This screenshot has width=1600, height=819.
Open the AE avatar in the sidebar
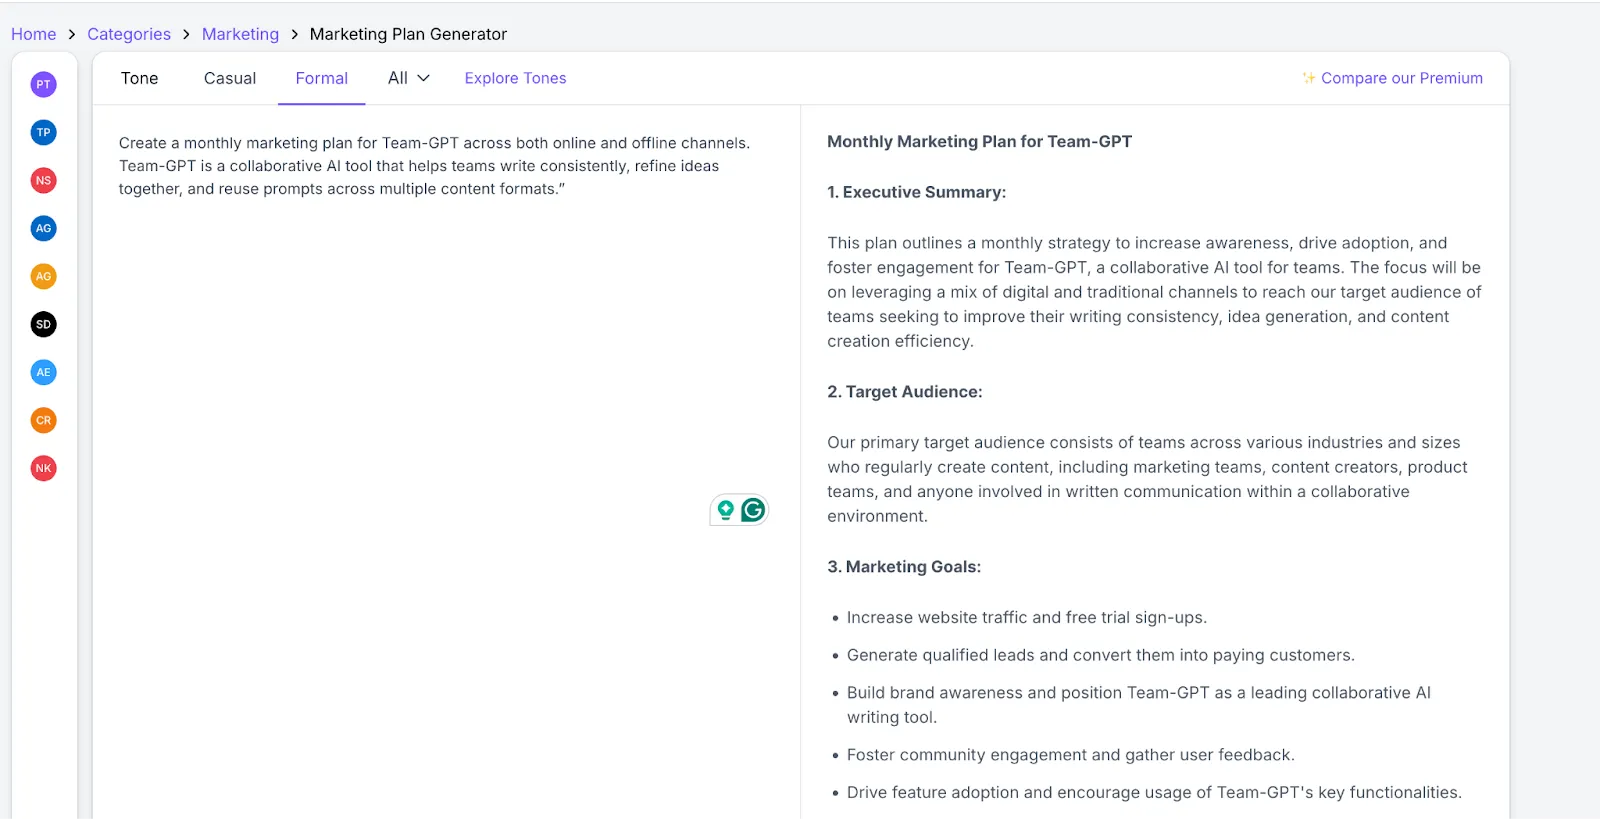tap(43, 372)
